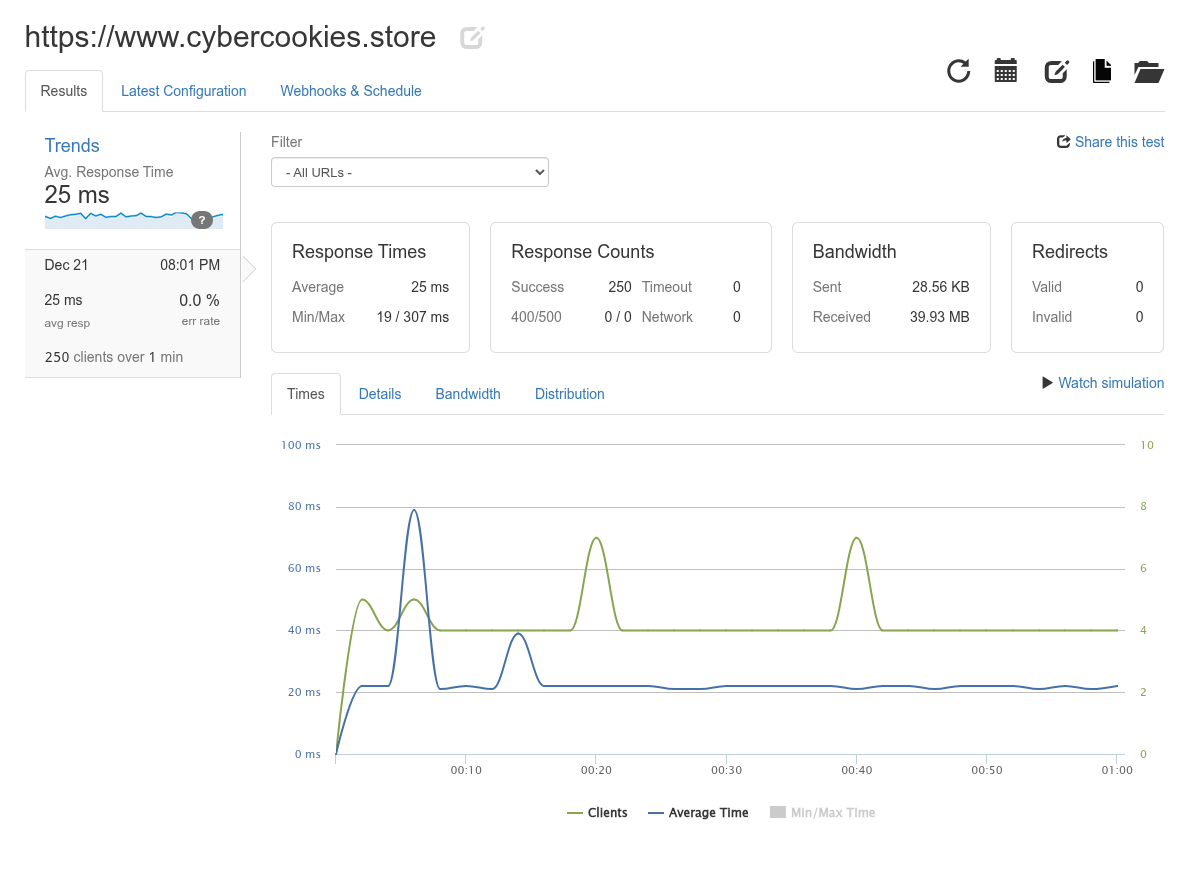This screenshot has width=1199, height=873.
Task: Archive the test using the folder icon
Action: pyautogui.click(x=1148, y=71)
